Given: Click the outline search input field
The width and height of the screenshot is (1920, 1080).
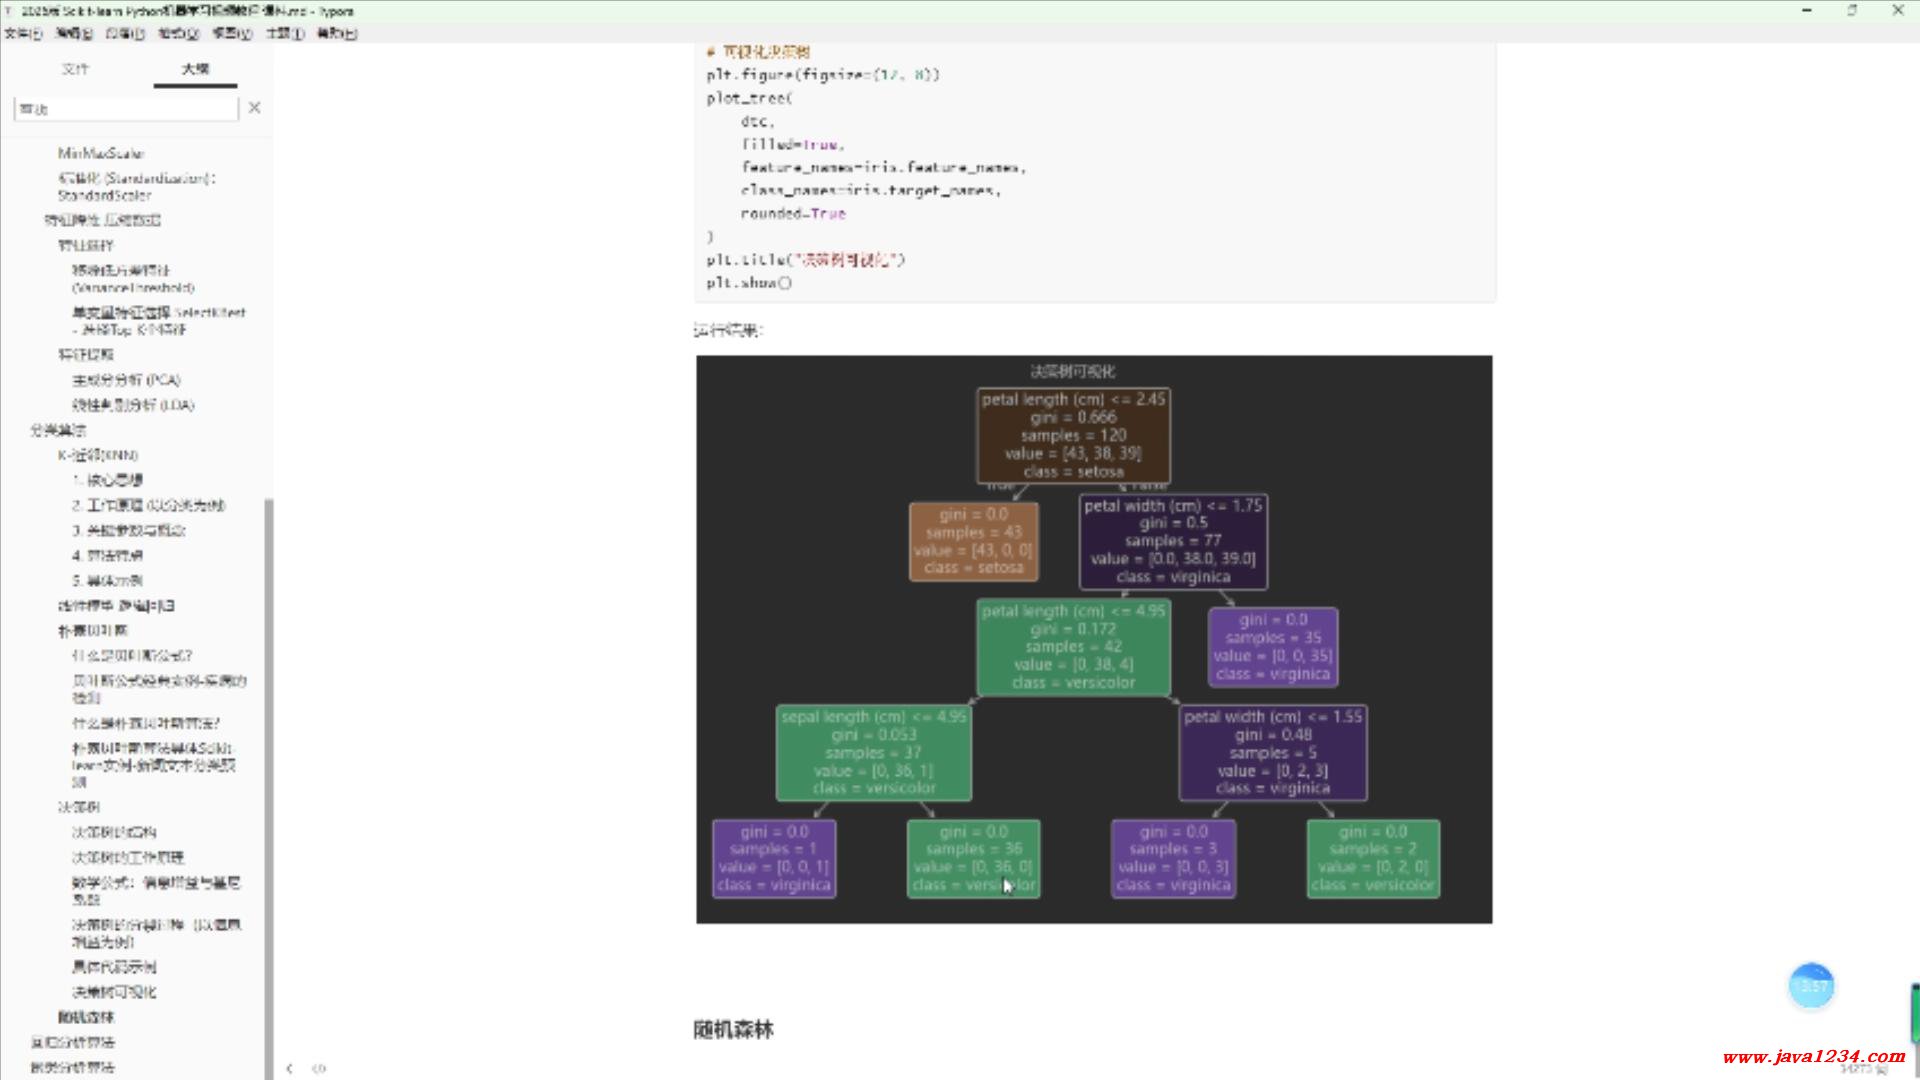Looking at the screenshot, I should click(x=125, y=108).
